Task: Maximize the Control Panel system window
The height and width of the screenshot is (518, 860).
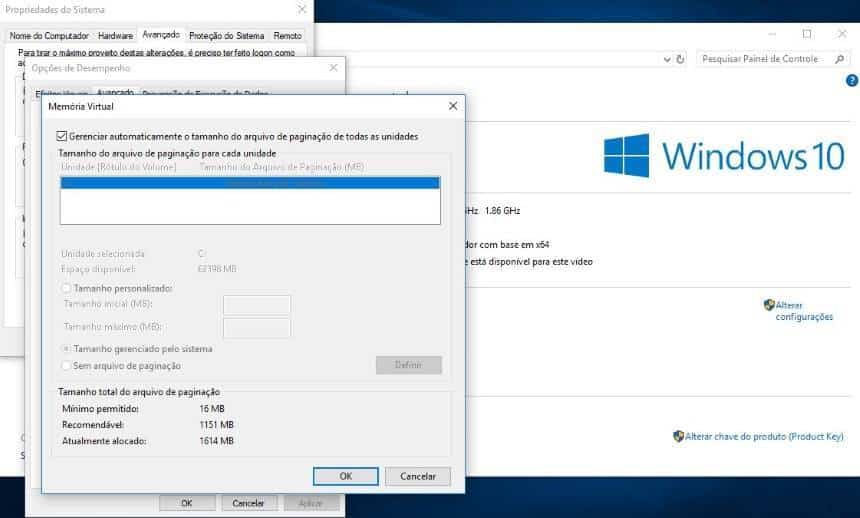Action: point(807,34)
